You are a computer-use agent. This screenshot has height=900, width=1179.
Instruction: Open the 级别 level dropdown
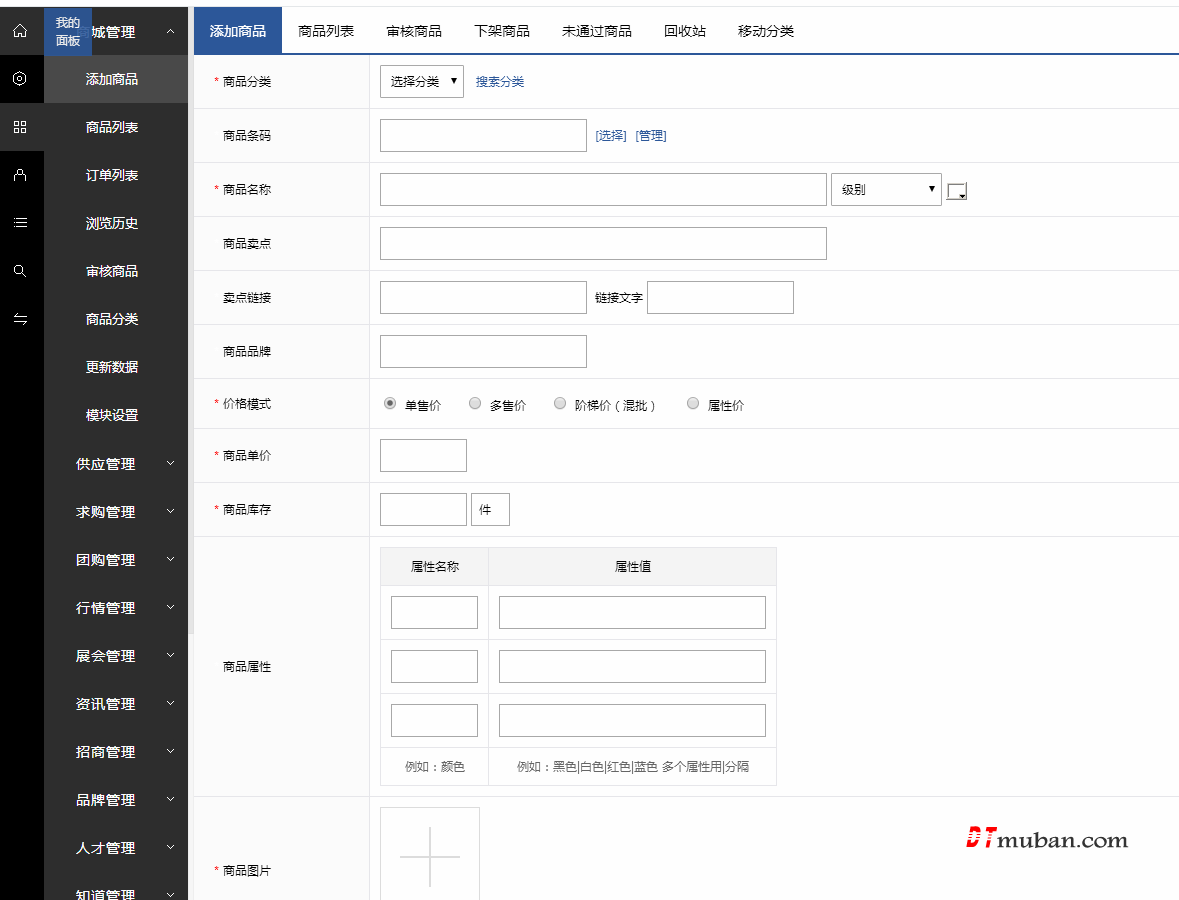[x=886, y=190]
